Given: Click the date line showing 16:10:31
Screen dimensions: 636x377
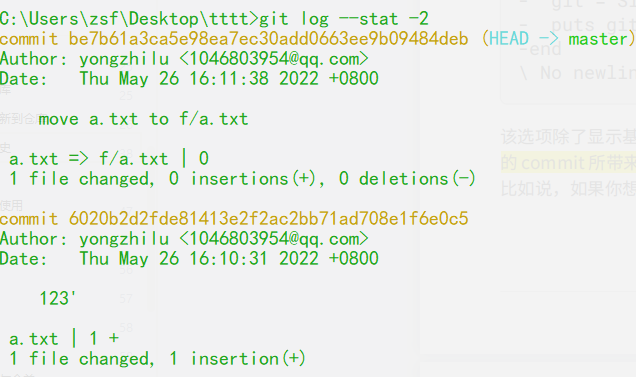Looking at the screenshot, I should point(189,259).
